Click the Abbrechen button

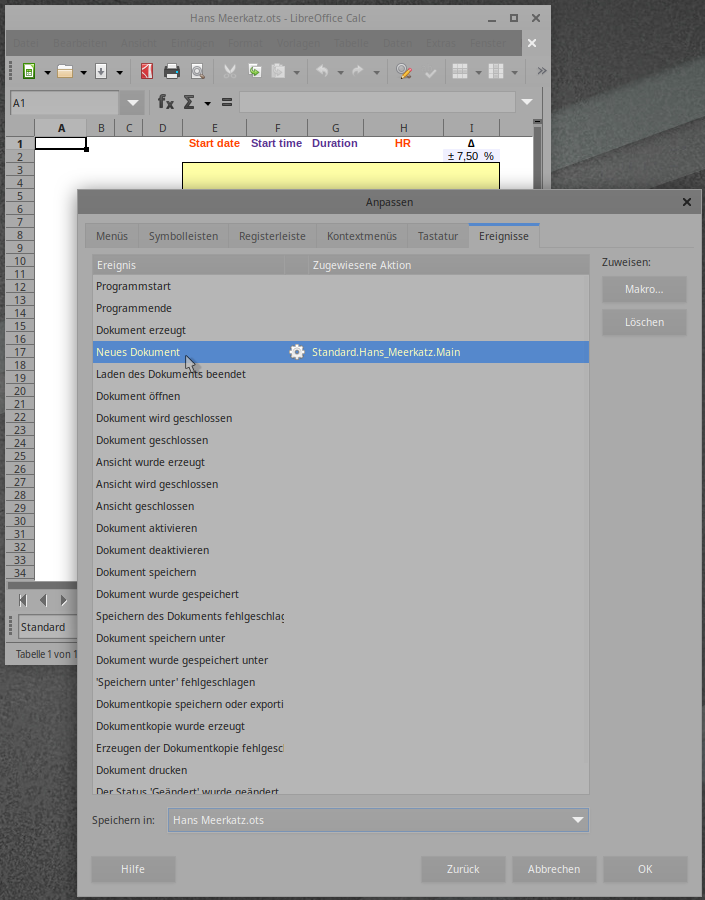554,869
